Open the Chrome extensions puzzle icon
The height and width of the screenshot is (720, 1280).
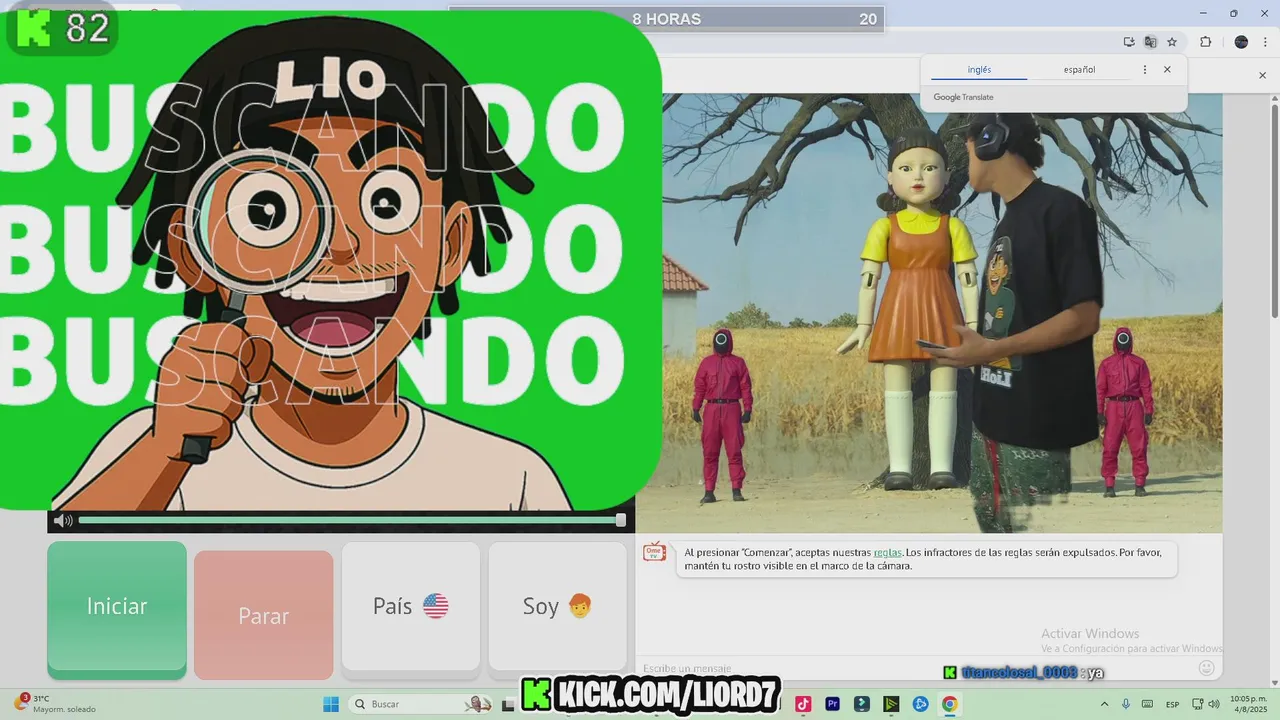pyautogui.click(x=1205, y=42)
